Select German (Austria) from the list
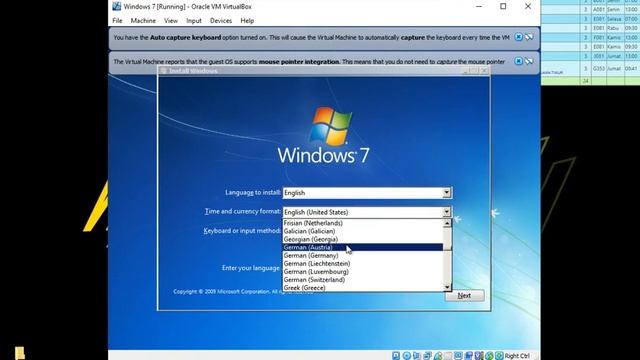 tap(363, 247)
